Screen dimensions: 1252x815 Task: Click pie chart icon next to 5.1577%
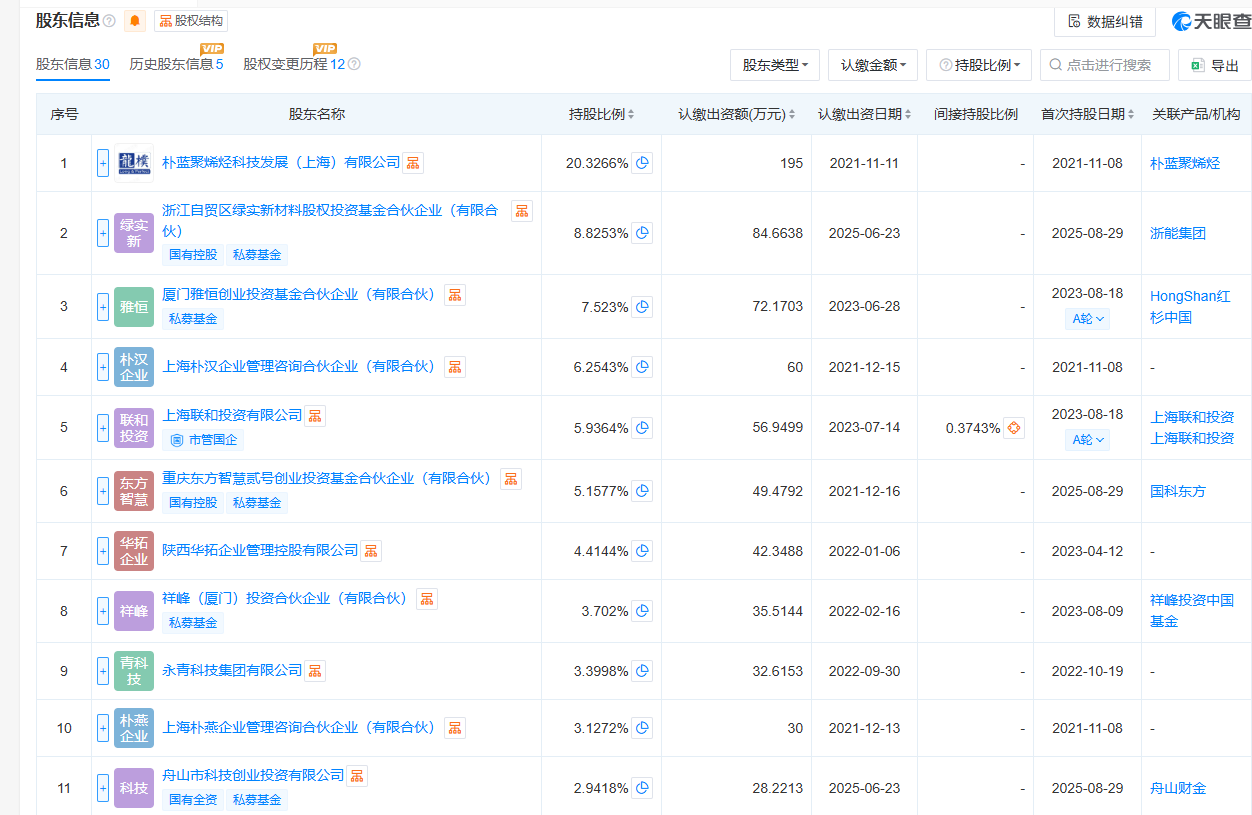pos(642,491)
